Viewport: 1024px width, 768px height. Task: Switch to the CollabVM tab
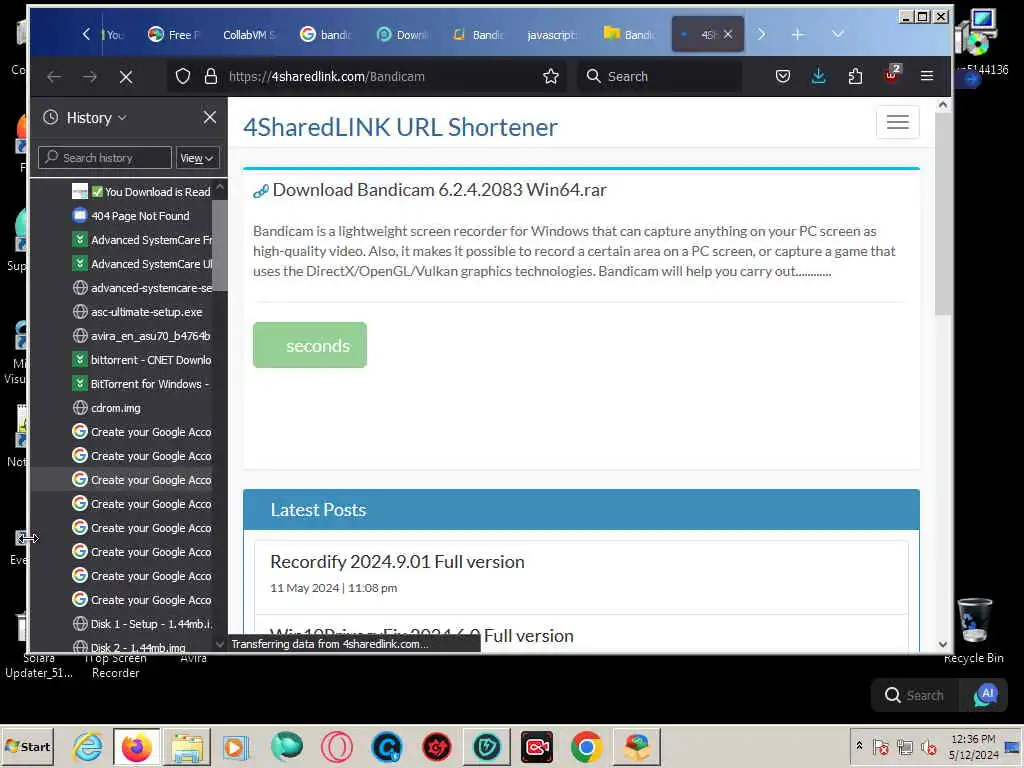(x=249, y=35)
